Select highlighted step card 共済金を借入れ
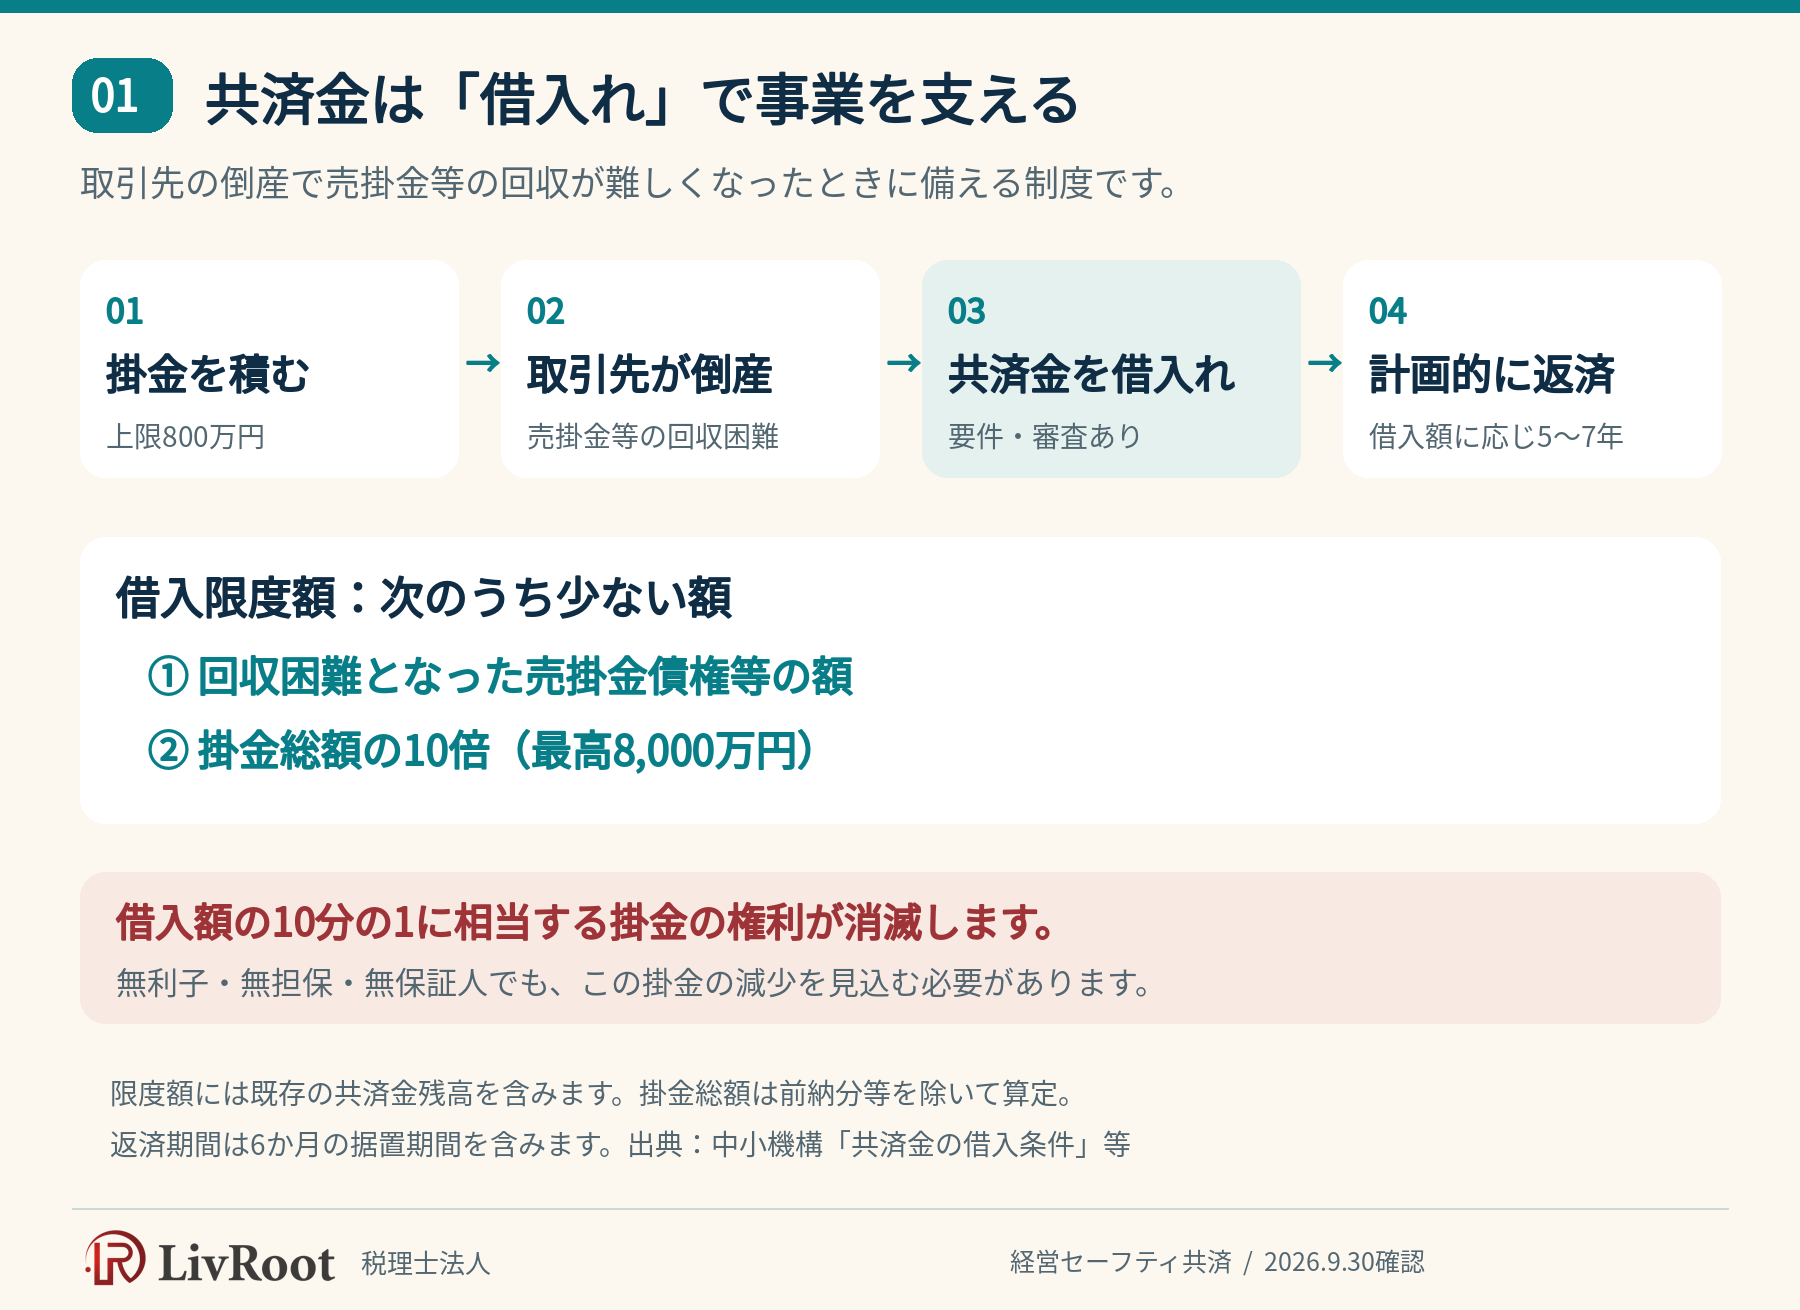The width and height of the screenshot is (1800, 1310). [x=1111, y=369]
